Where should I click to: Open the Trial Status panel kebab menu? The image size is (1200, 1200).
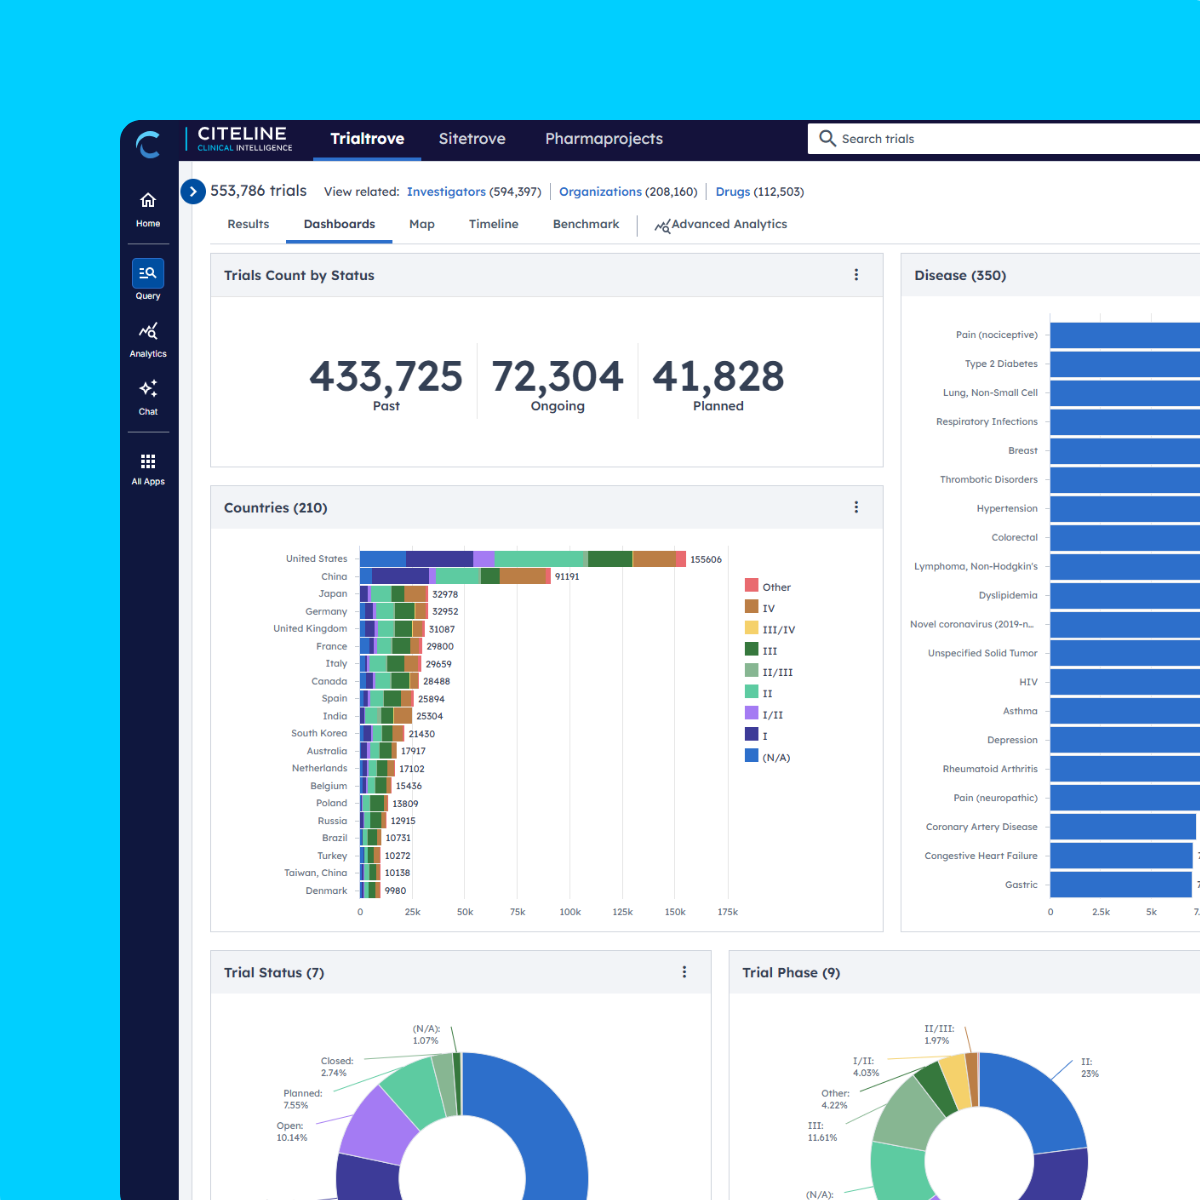(x=684, y=972)
